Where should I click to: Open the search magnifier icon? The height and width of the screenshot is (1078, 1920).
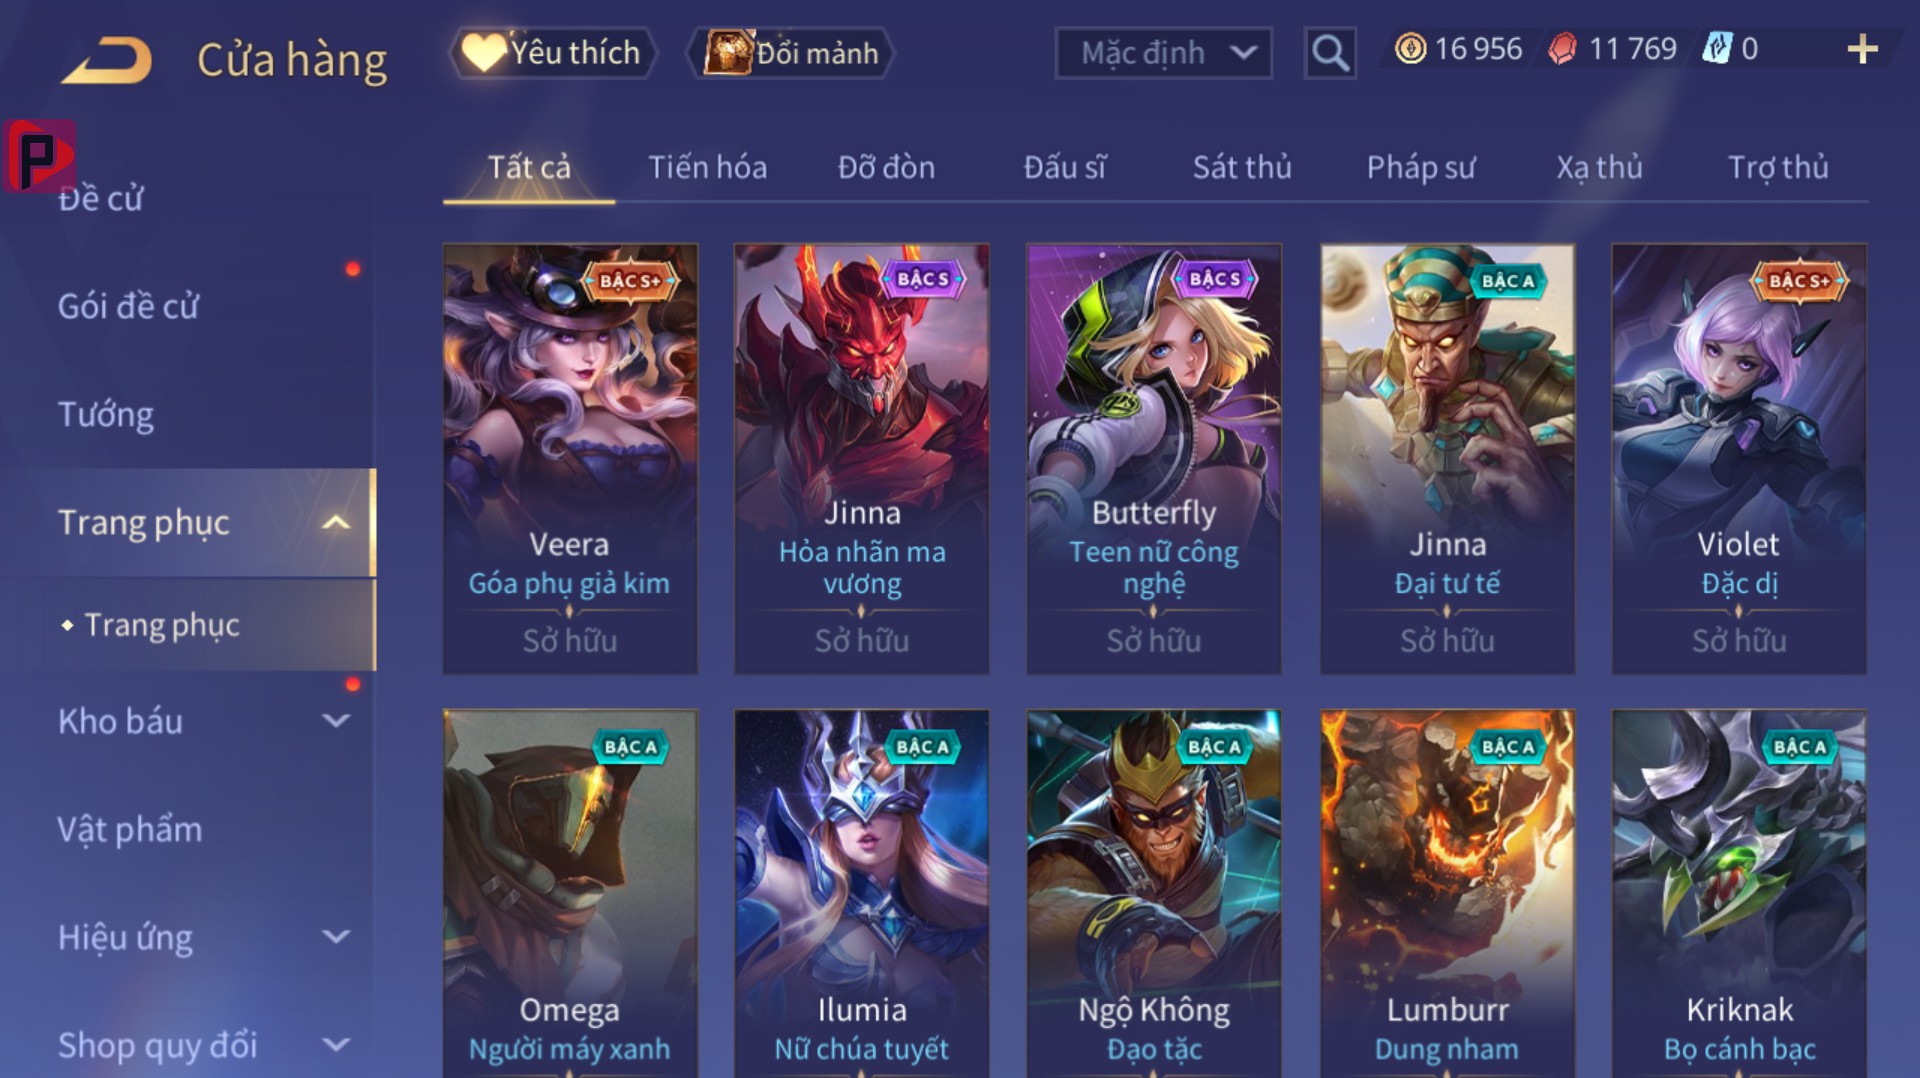pyautogui.click(x=1330, y=52)
